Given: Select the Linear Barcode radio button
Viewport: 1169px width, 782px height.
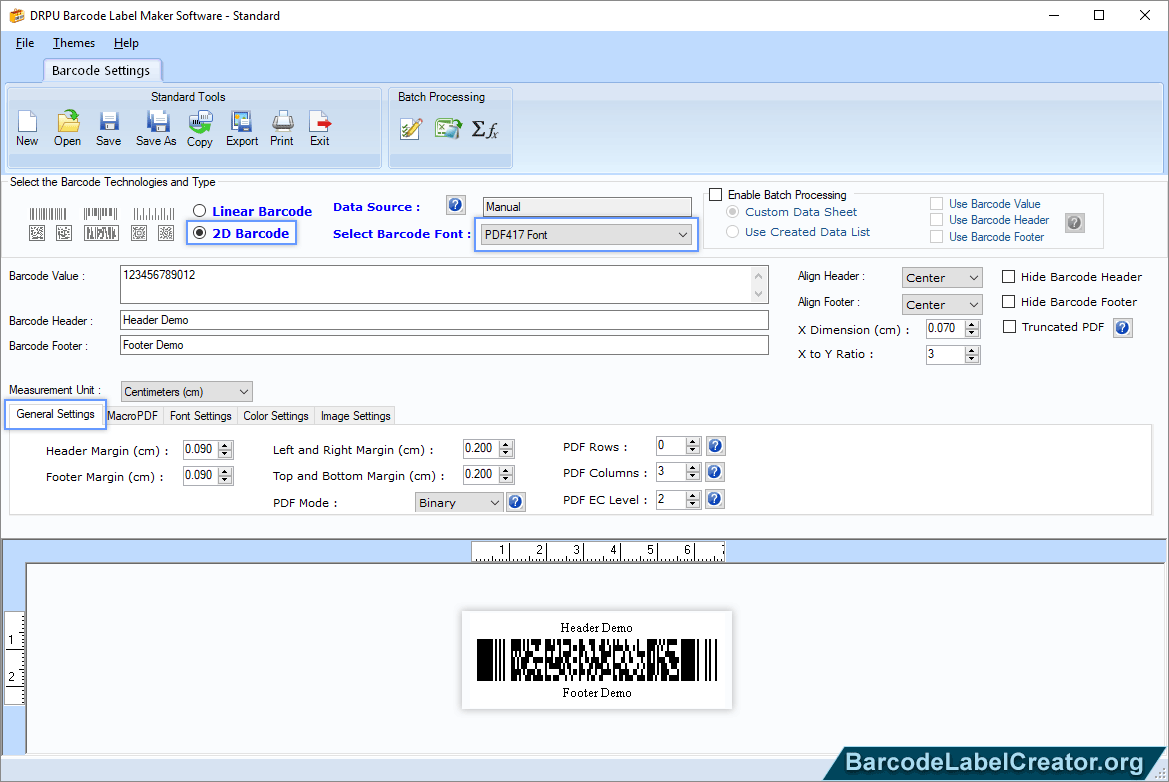Looking at the screenshot, I should [199, 211].
